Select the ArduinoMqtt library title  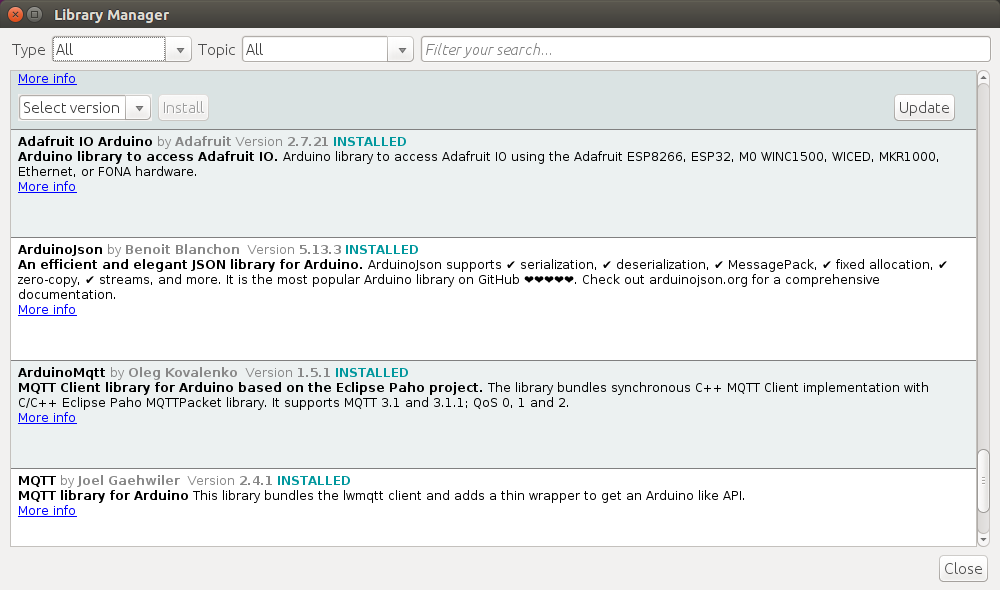click(x=61, y=372)
